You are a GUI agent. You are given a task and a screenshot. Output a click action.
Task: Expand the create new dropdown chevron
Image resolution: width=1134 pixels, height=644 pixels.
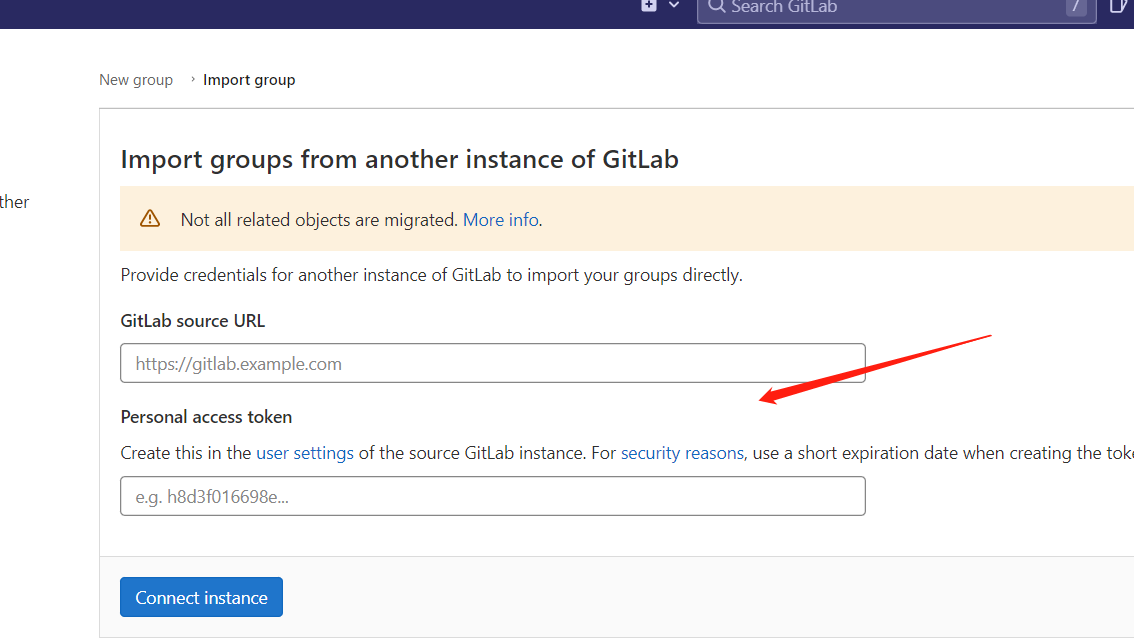click(674, 5)
